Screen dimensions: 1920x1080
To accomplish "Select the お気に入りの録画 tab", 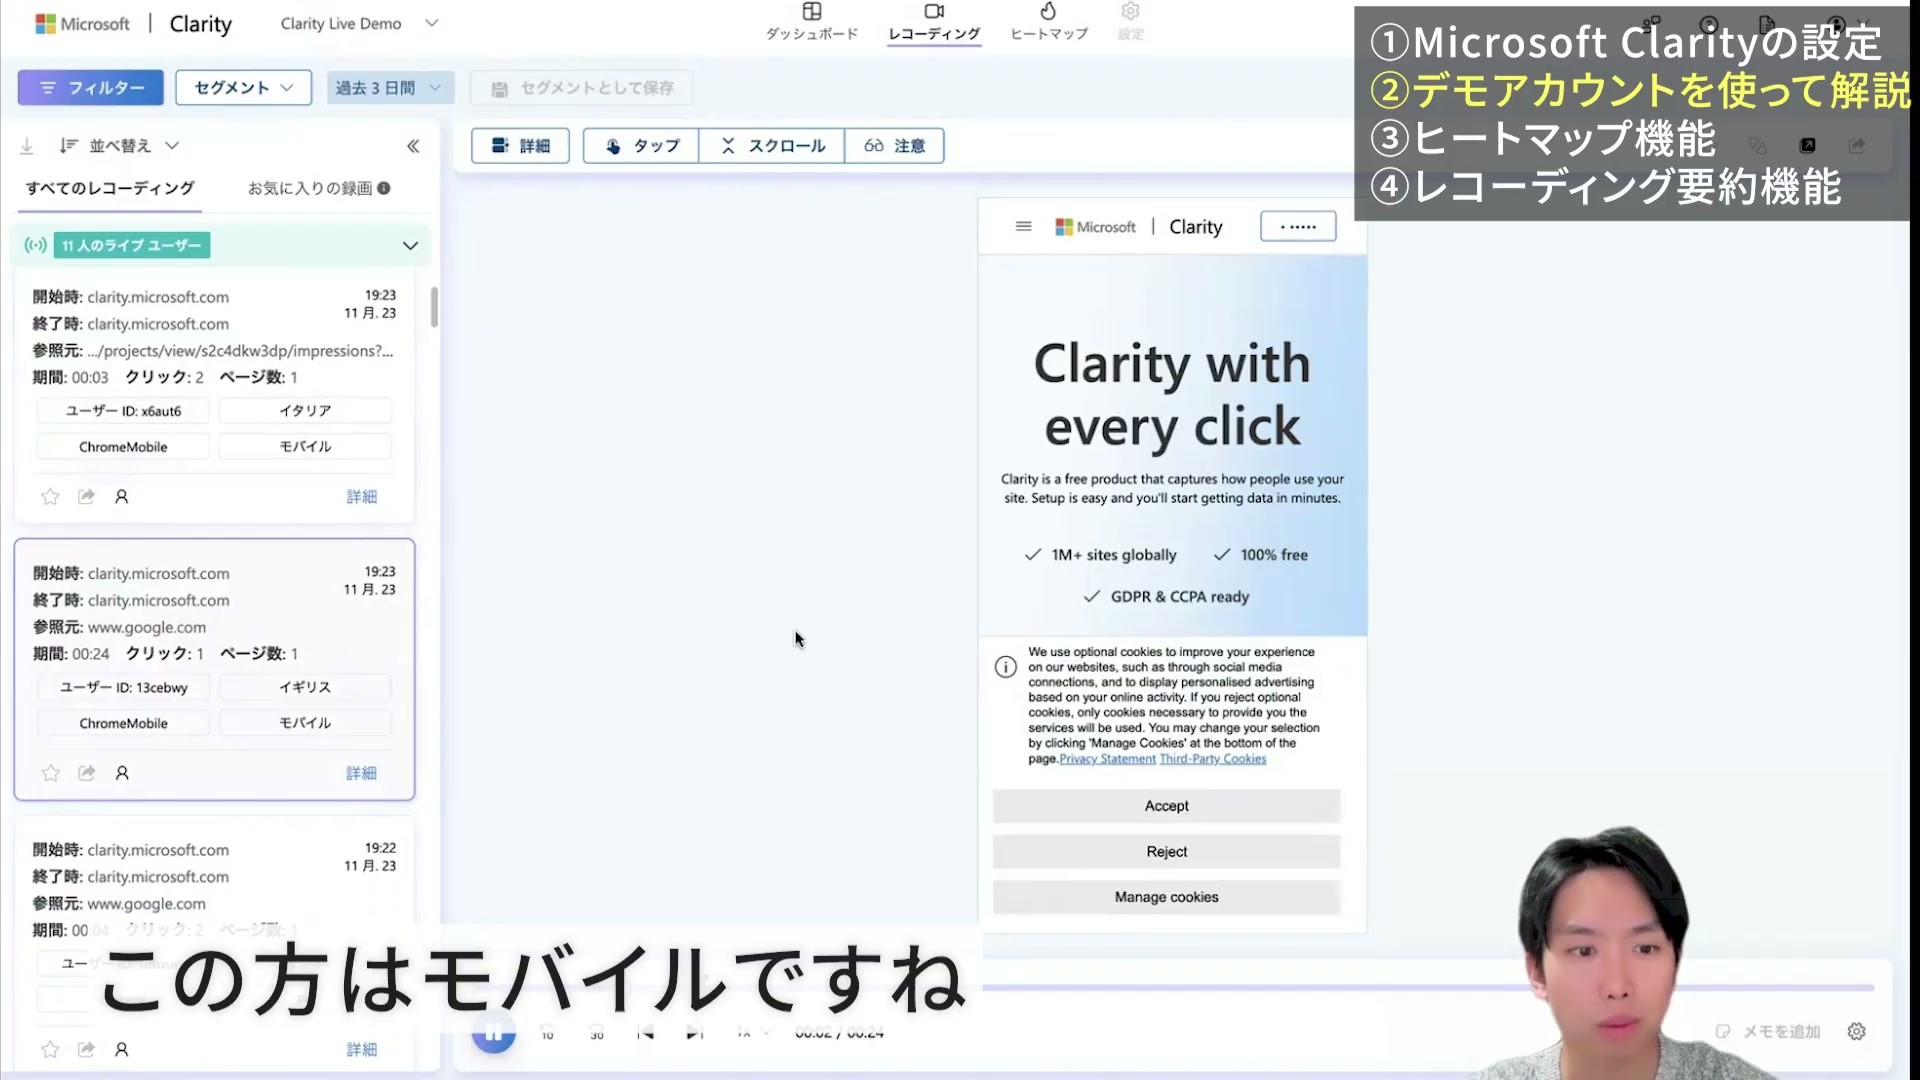I will click(x=310, y=188).
